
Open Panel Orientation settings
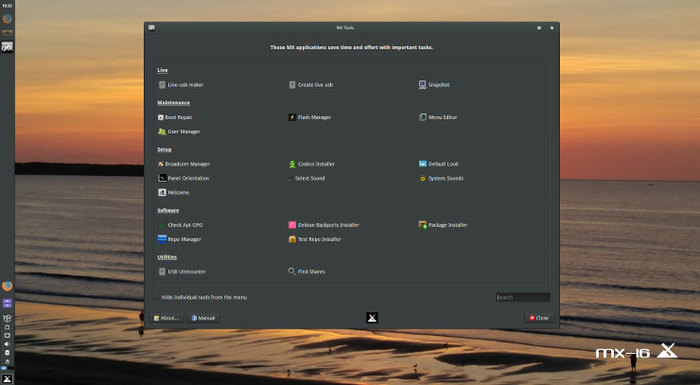tap(183, 178)
